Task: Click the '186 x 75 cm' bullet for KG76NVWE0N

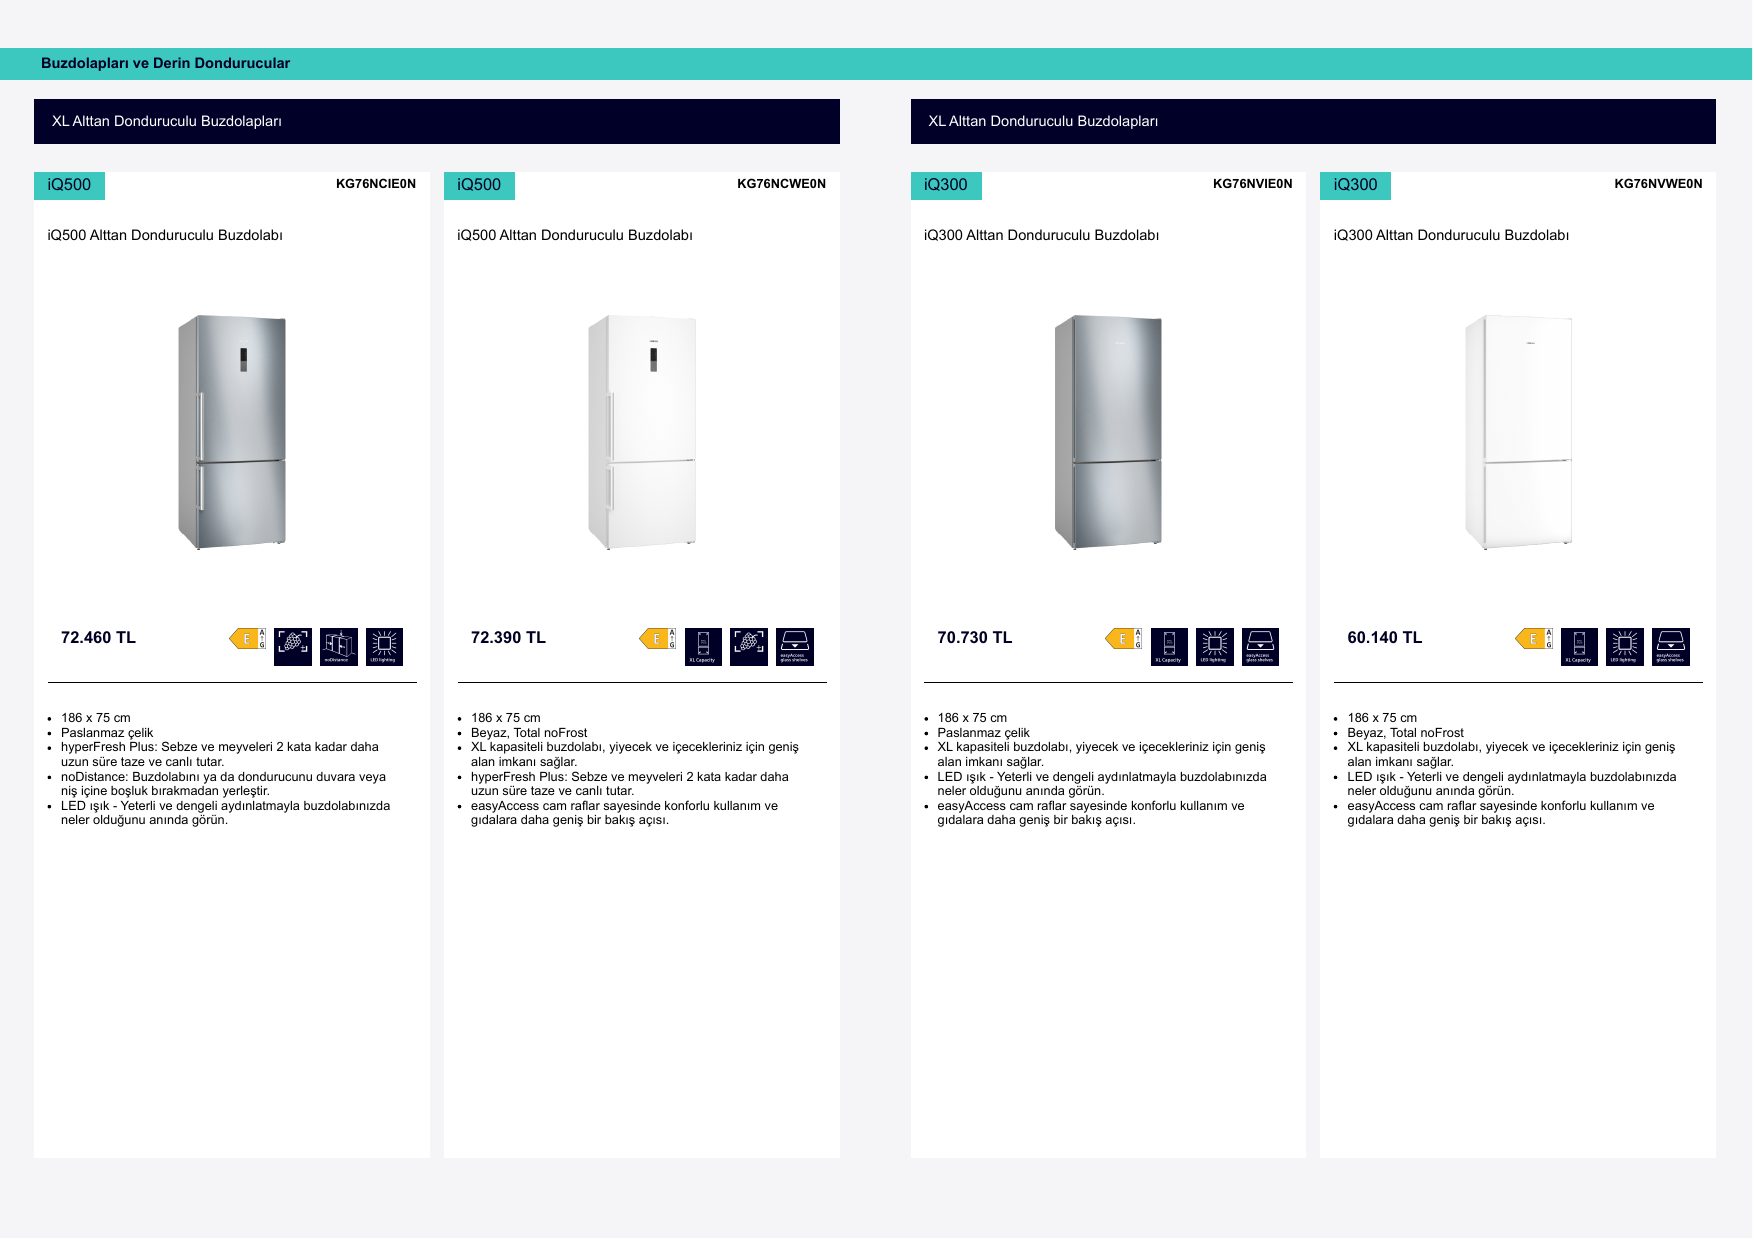Action: click(1382, 718)
